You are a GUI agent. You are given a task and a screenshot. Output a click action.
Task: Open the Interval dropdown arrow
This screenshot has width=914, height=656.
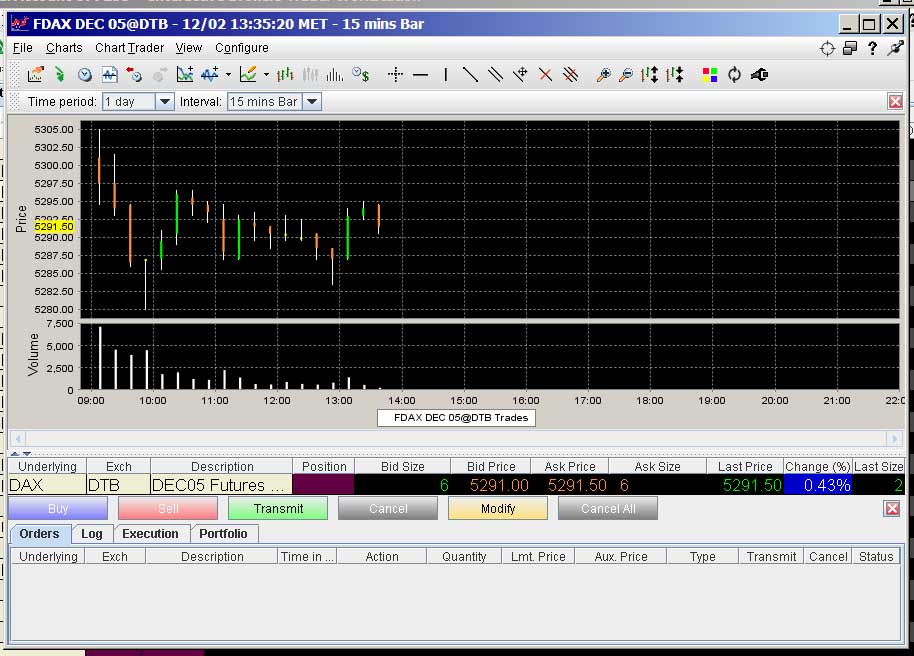point(312,101)
